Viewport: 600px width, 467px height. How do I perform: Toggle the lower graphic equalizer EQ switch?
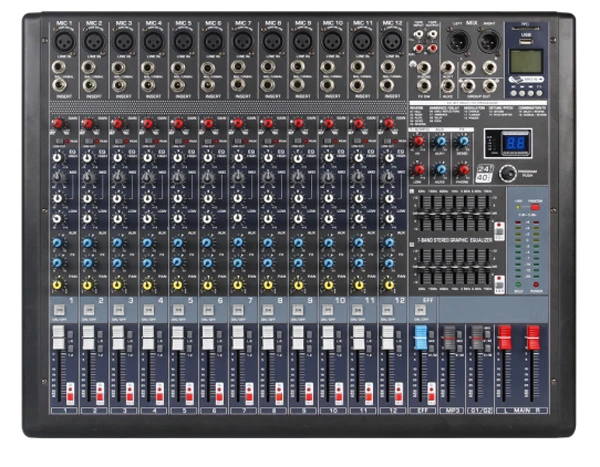pos(499,284)
